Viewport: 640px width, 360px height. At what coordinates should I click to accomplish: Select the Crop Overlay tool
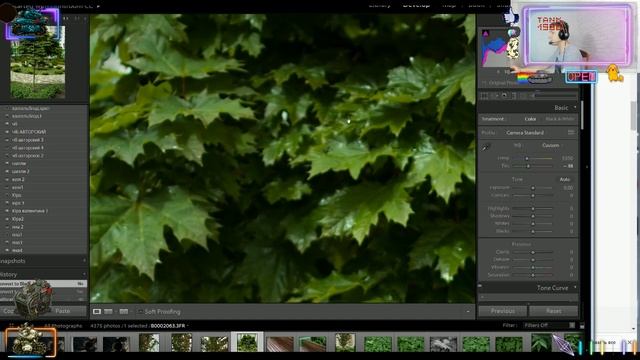tap(484, 96)
